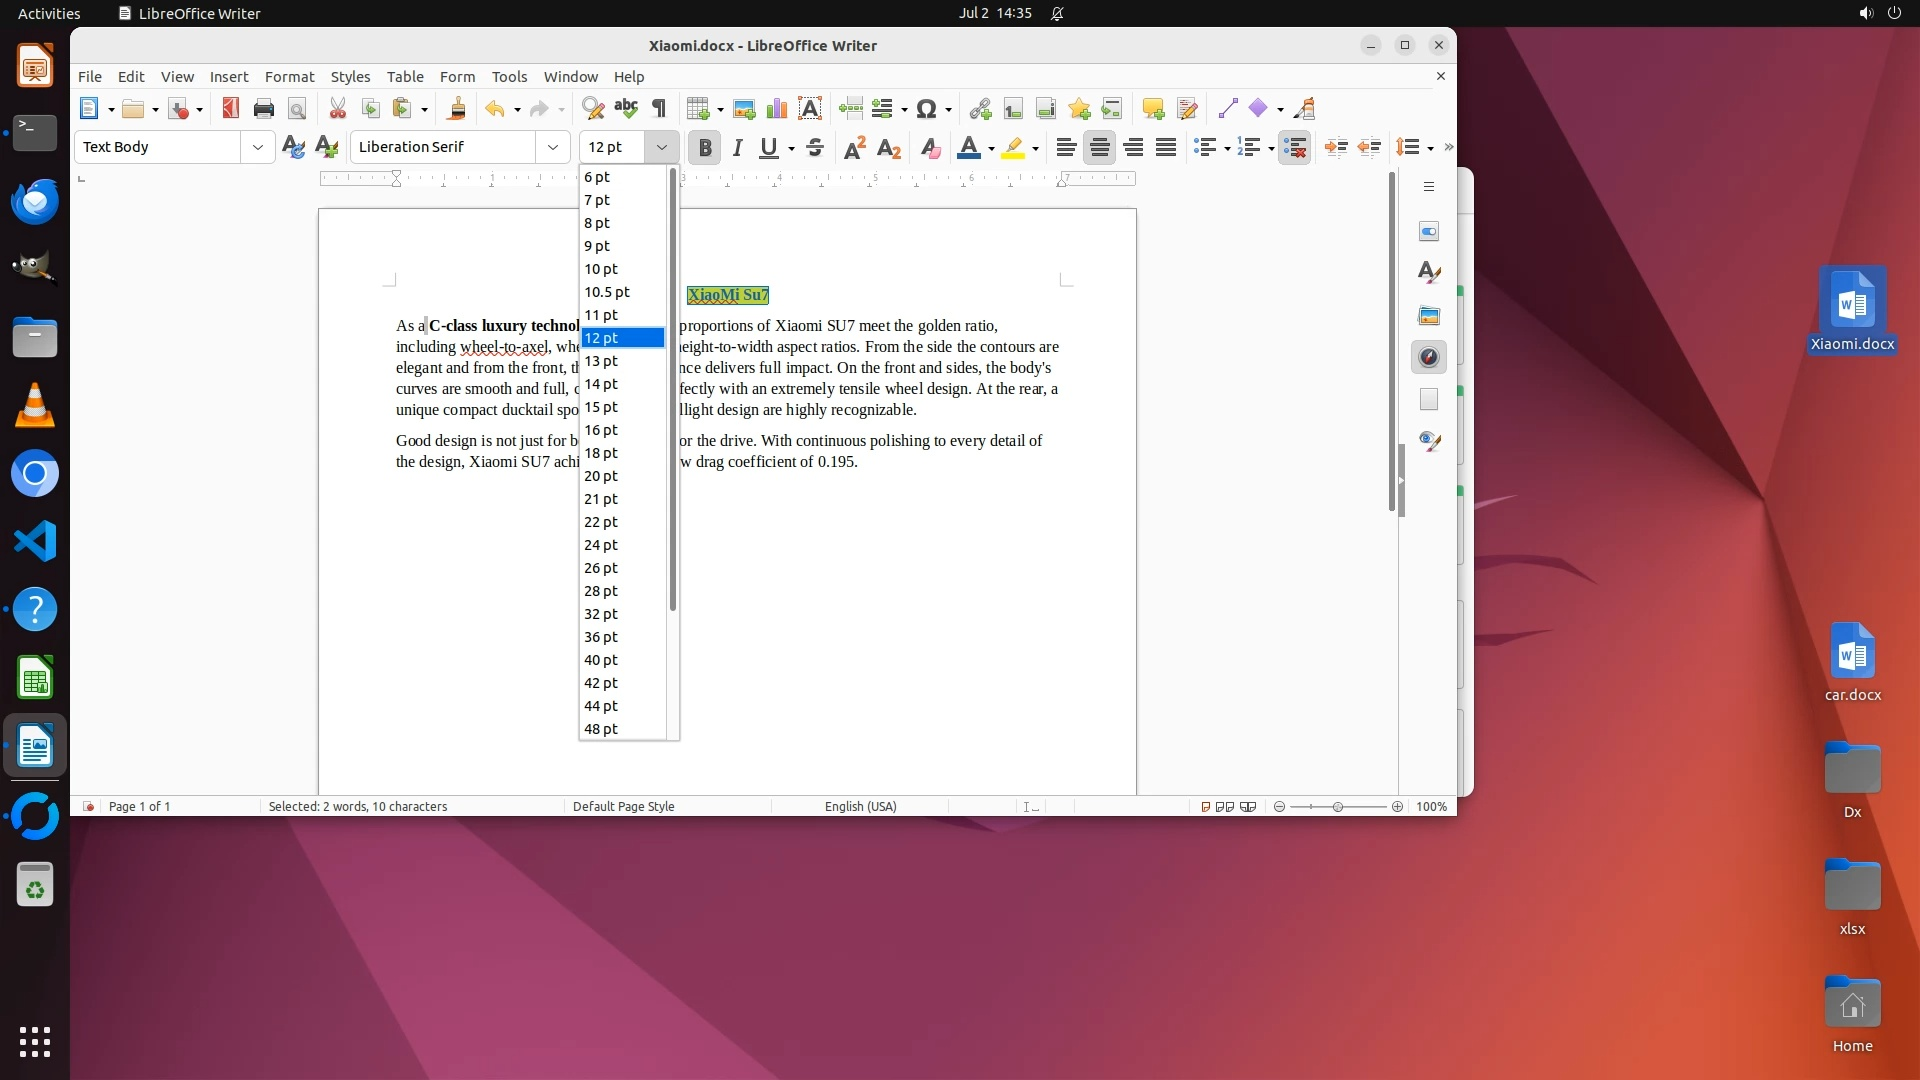1920x1080 pixels.
Task: Open the Tools menu
Action: pyautogui.click(x=509, y=77)
